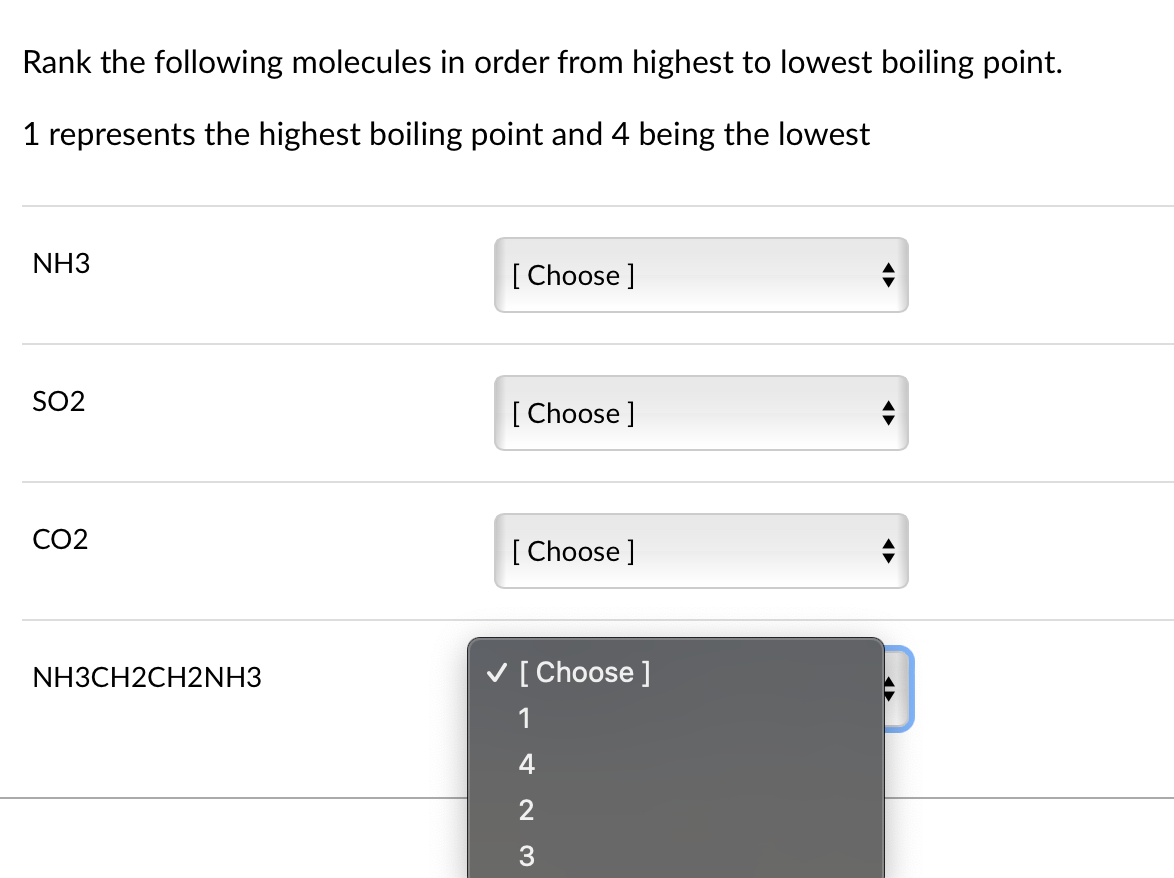1174x878 pixels.
Task: Click the SO2 molecule label
Action: [x=58, y=402]
